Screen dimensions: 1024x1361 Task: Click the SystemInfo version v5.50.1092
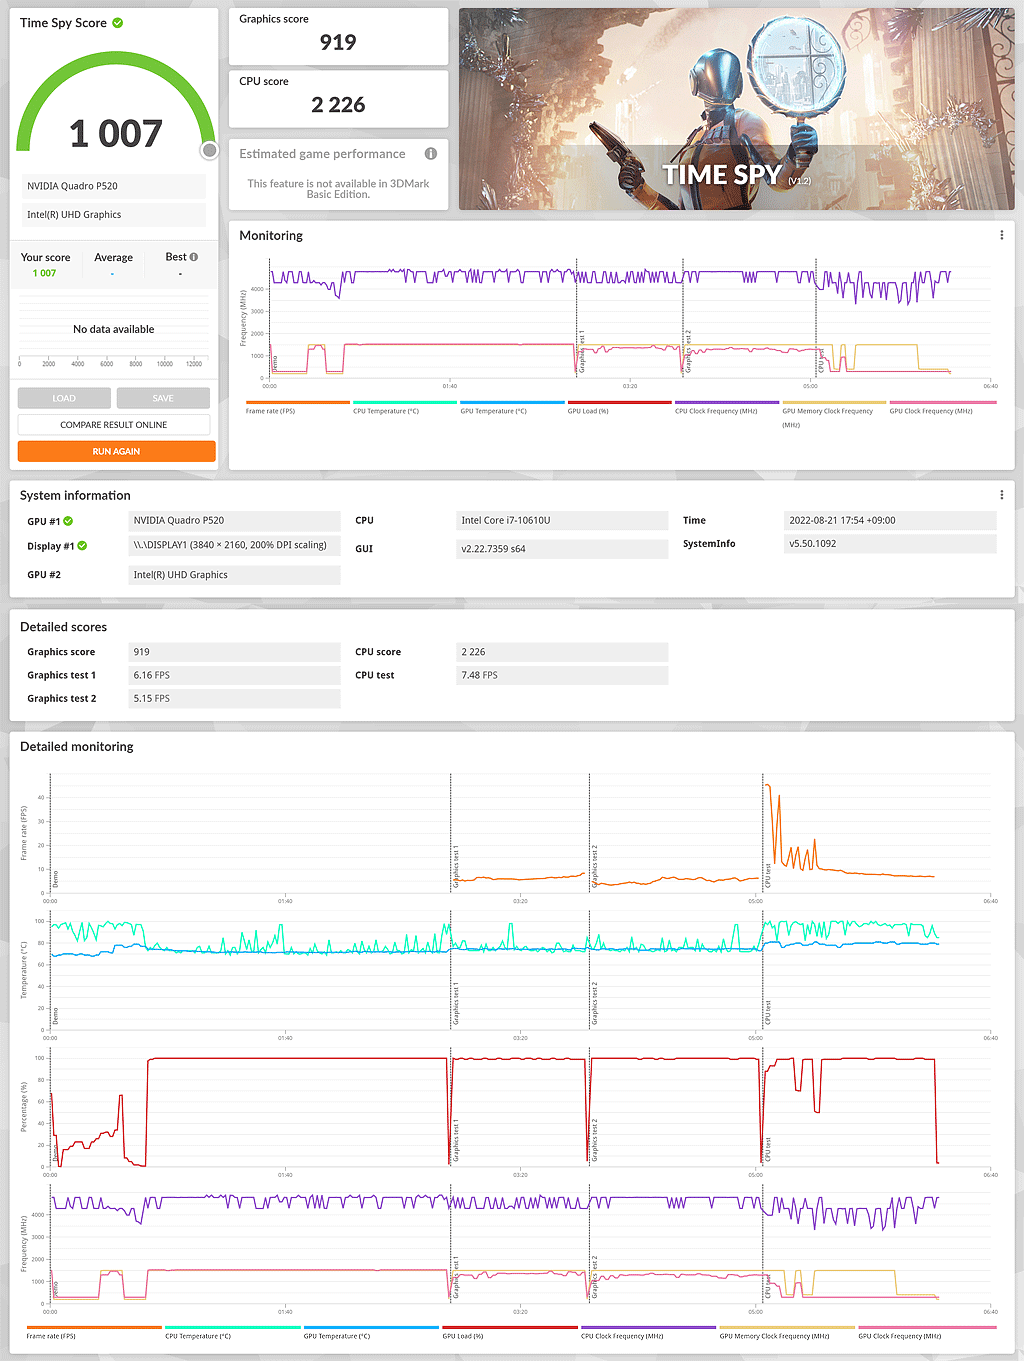pos(890,544)
